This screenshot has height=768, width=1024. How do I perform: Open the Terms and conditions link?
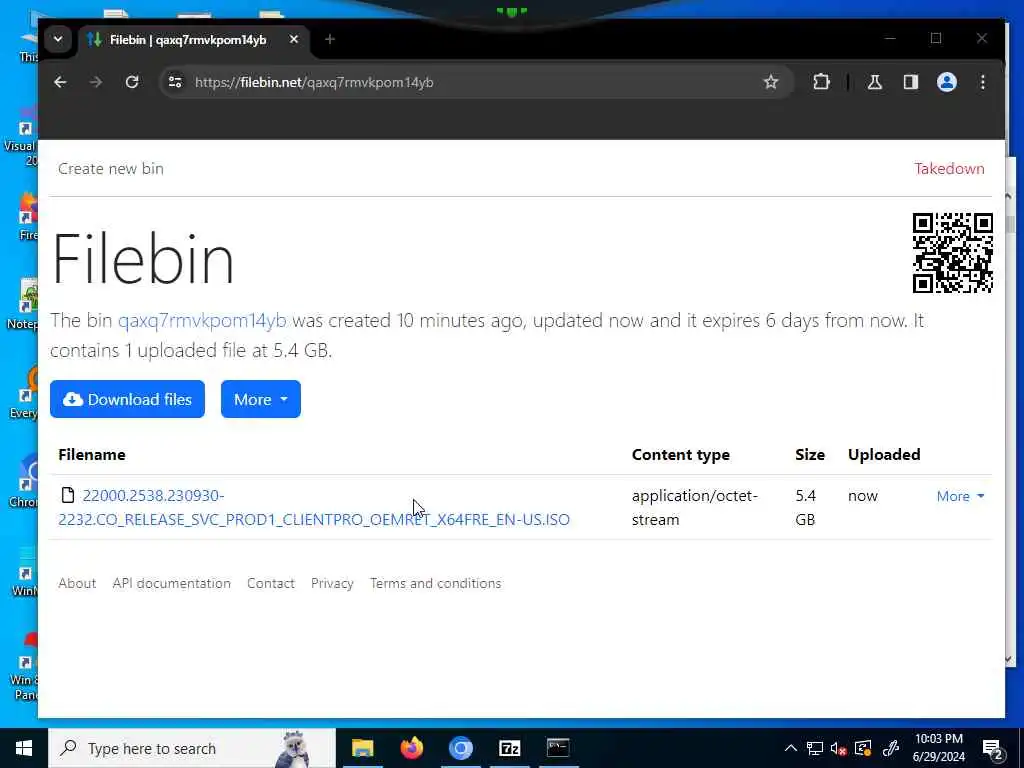click(436, 583)
